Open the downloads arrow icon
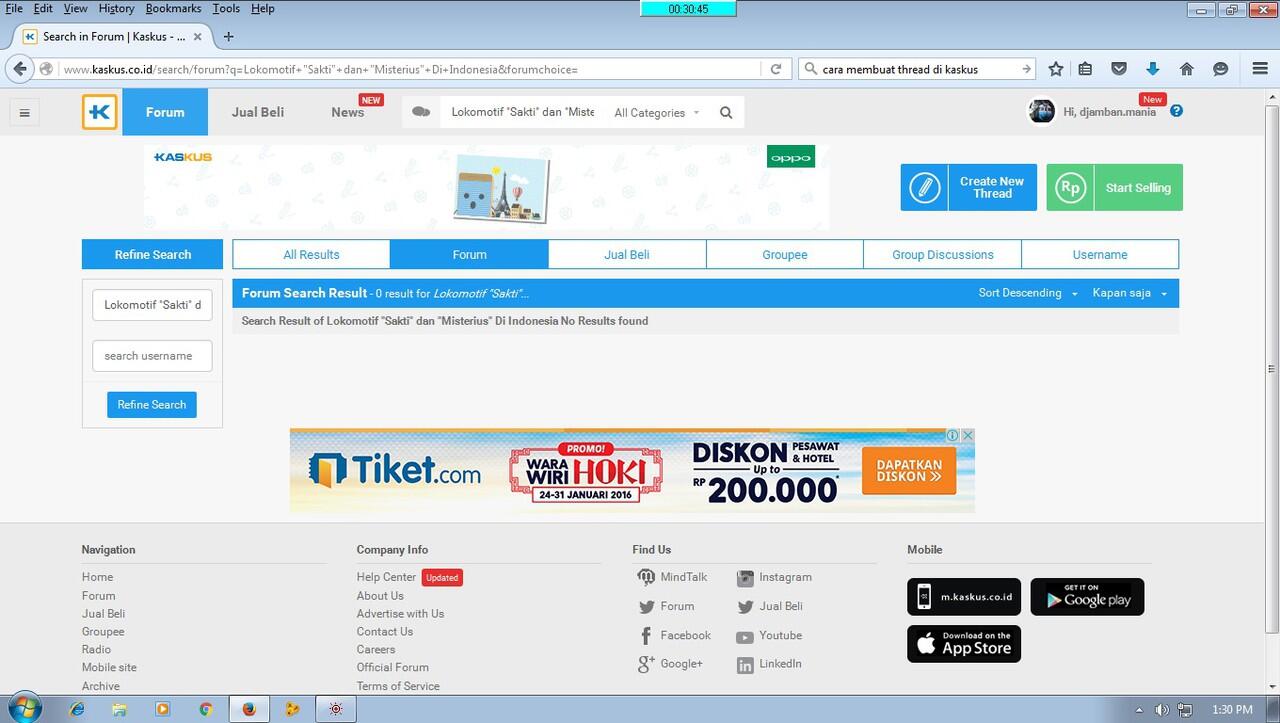 point(1152,69)
